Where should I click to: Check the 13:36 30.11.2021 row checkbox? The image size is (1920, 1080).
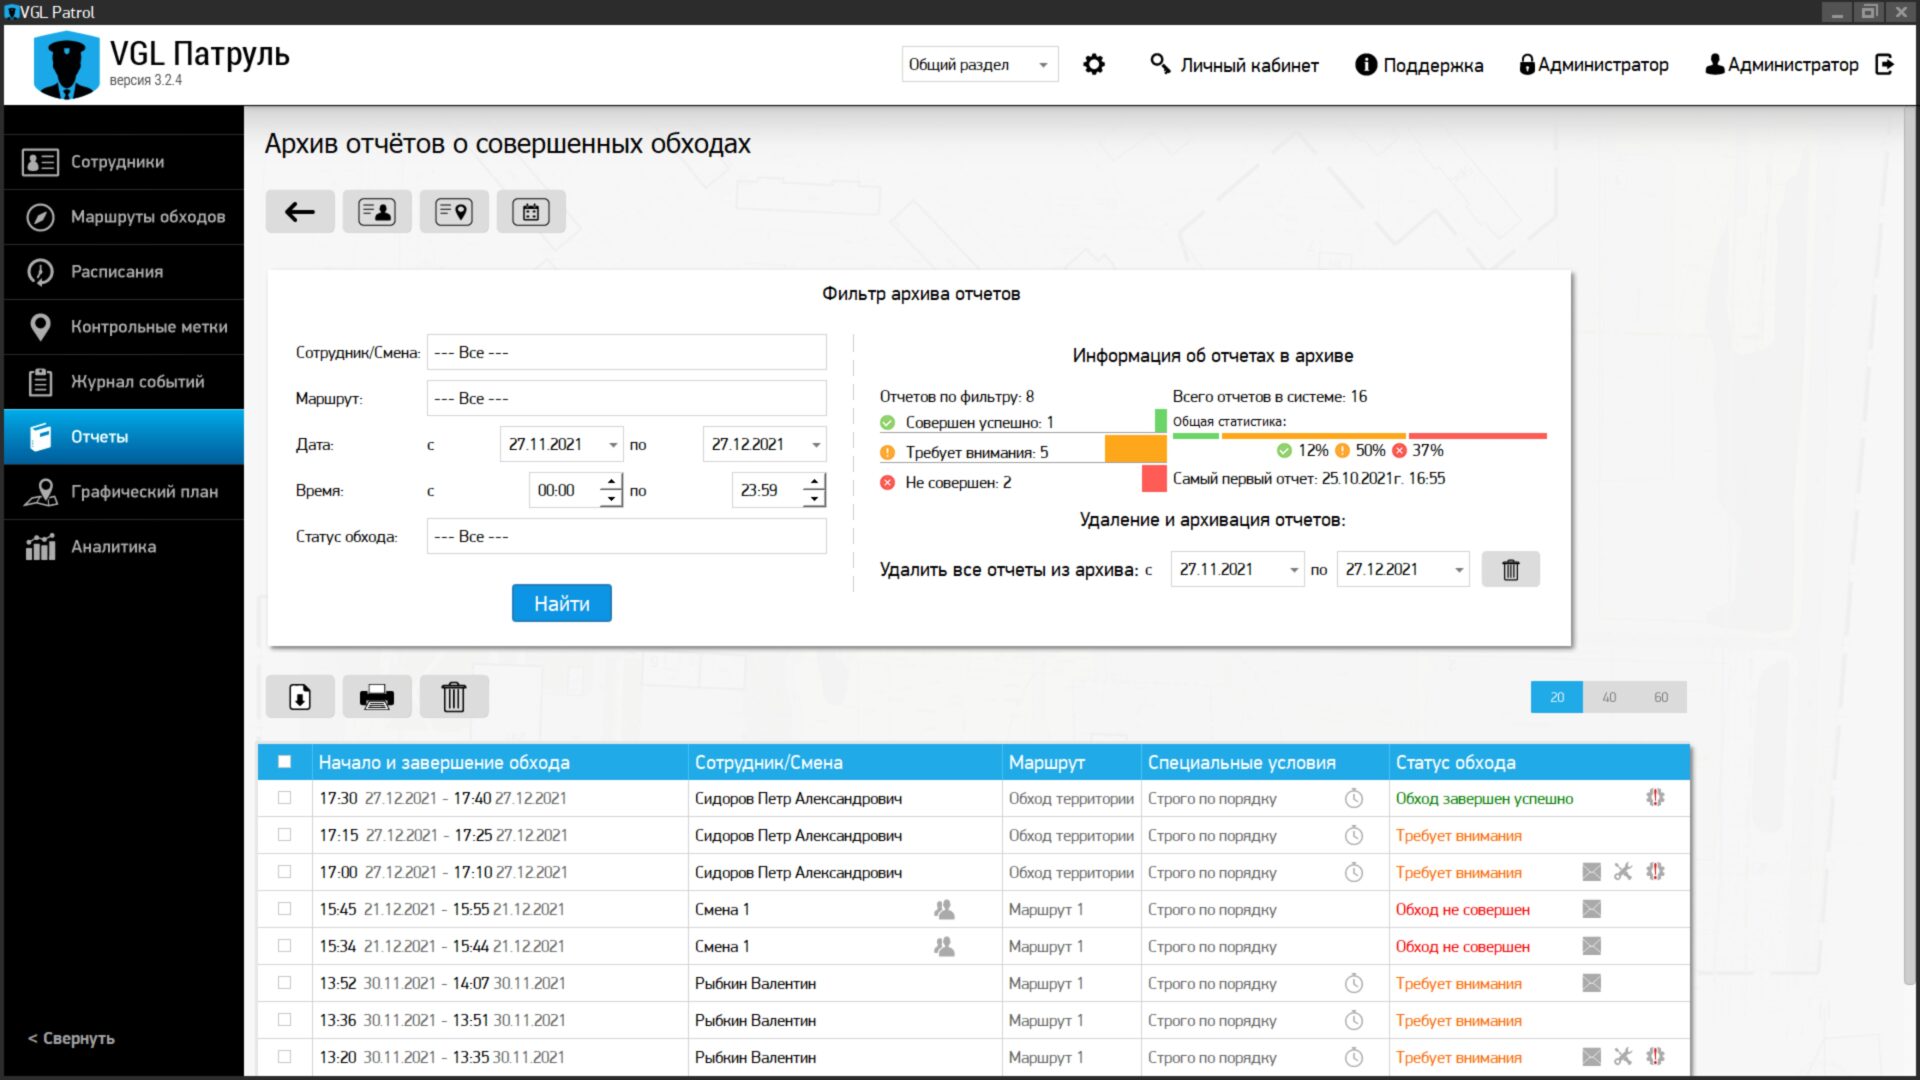coord(285,1020)
